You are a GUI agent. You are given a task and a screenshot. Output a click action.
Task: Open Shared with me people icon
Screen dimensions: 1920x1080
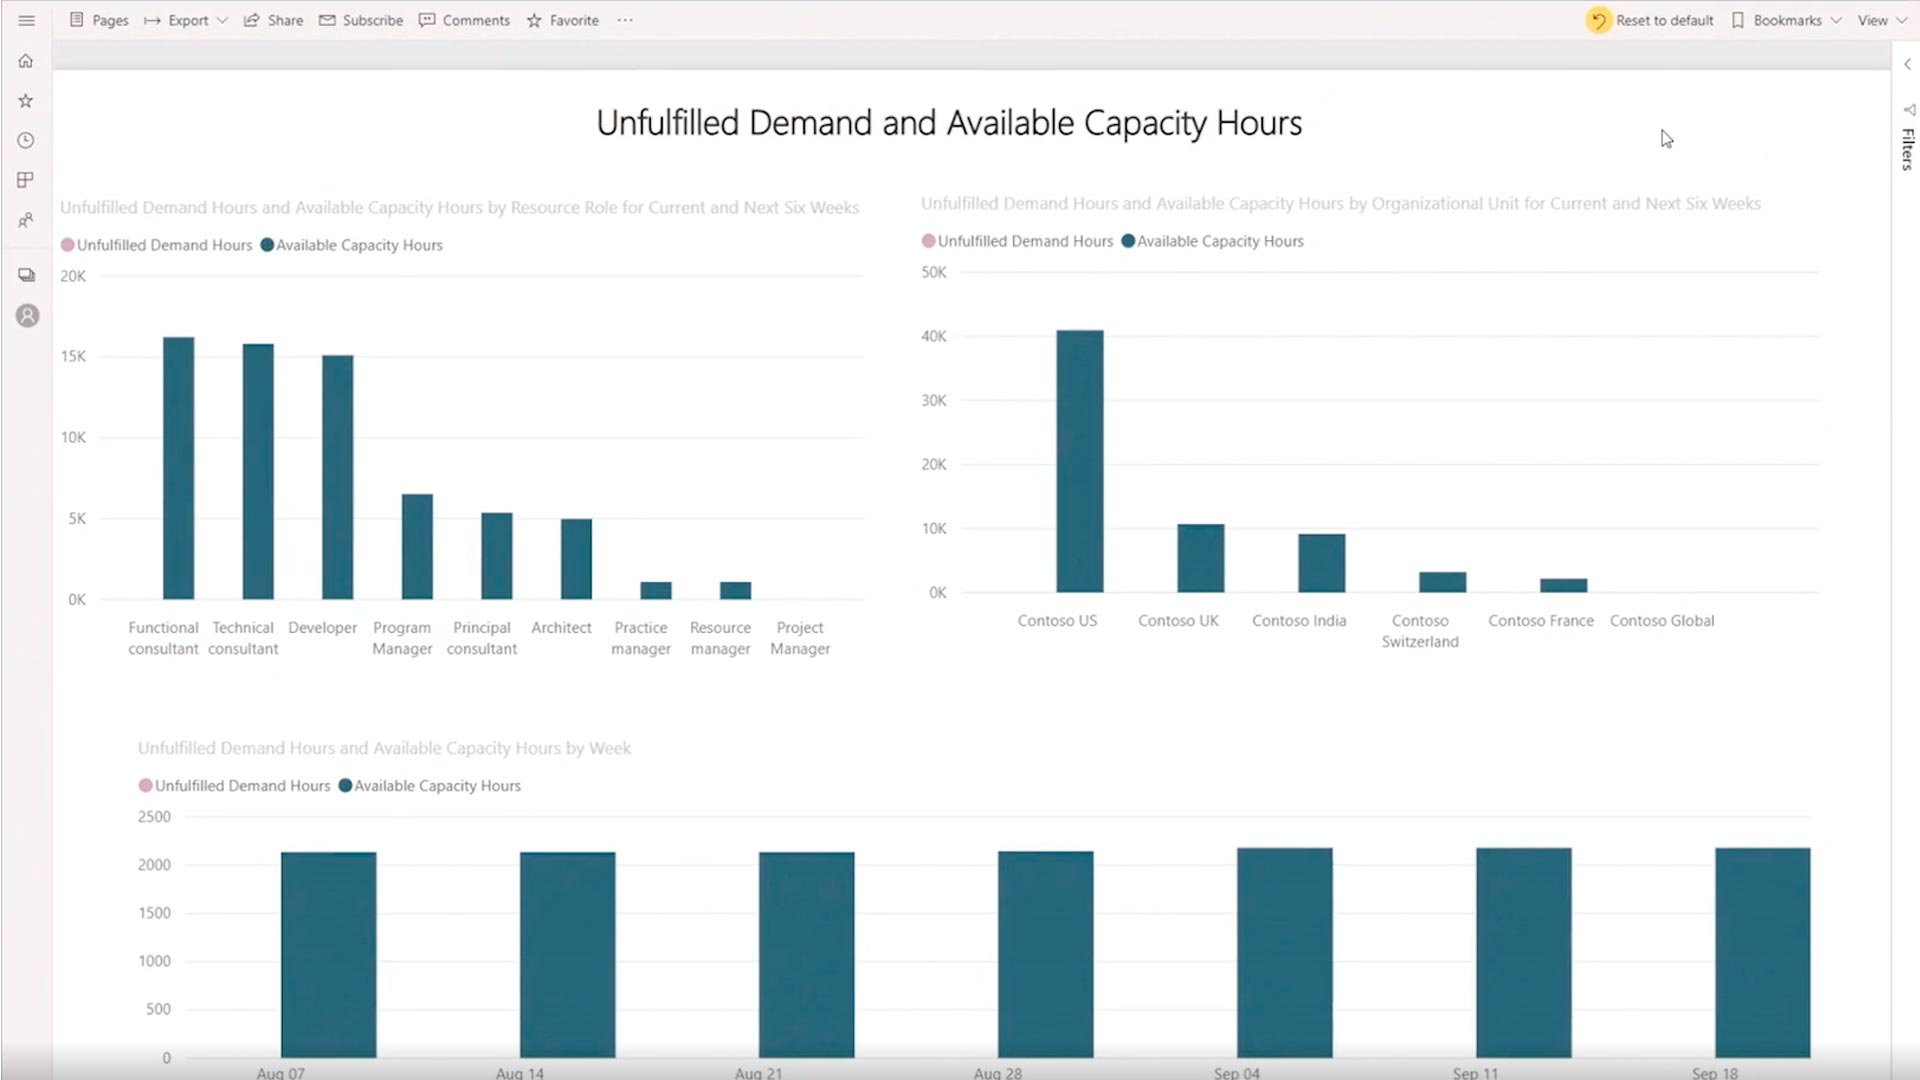(26, 220)
